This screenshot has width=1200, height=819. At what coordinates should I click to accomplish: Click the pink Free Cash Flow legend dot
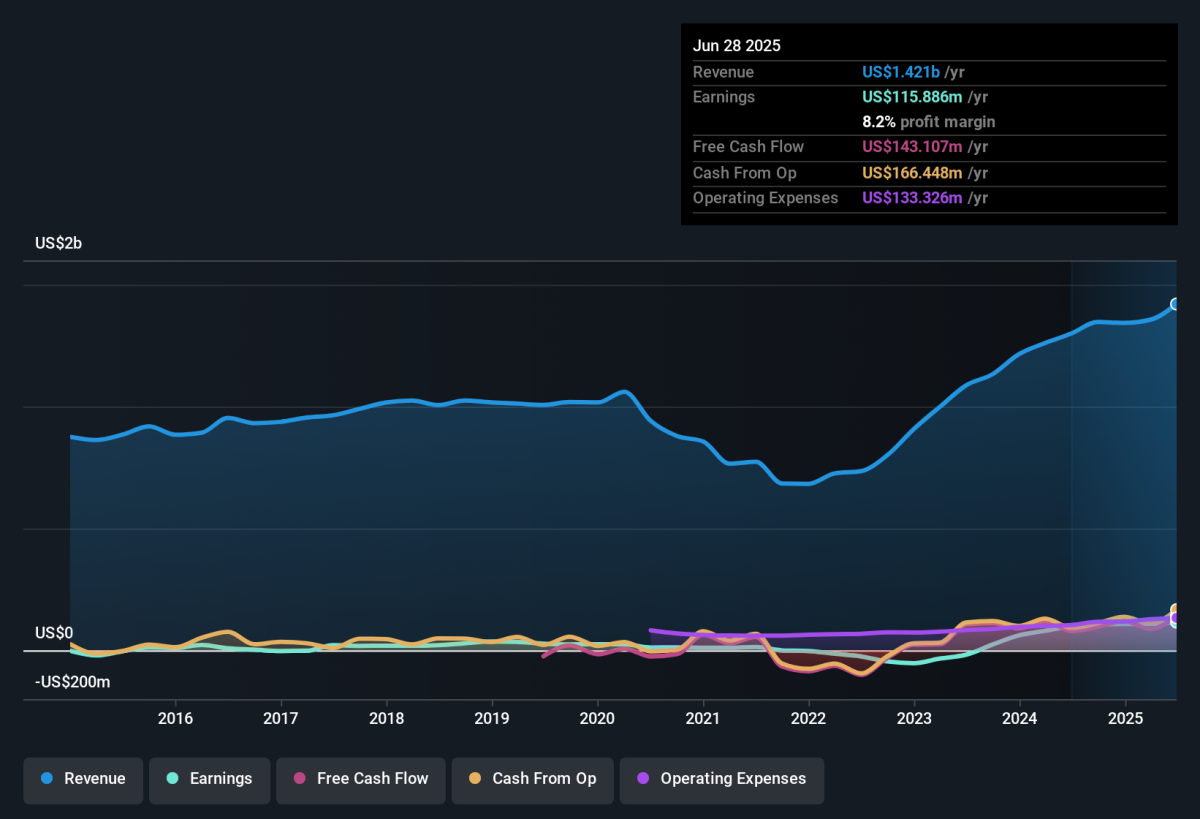click(300, 779)
